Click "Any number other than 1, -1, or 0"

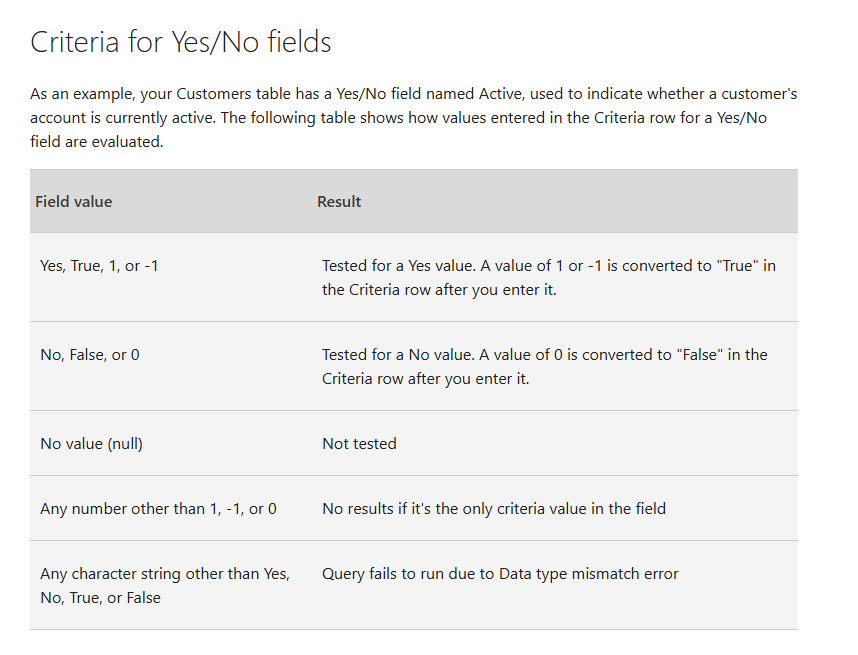tap(158, 508)
